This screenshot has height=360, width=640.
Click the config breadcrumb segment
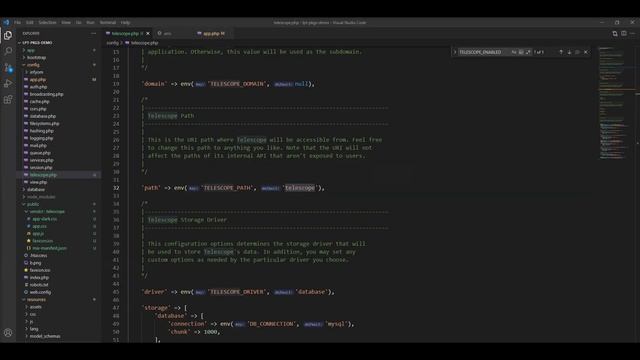112,43
